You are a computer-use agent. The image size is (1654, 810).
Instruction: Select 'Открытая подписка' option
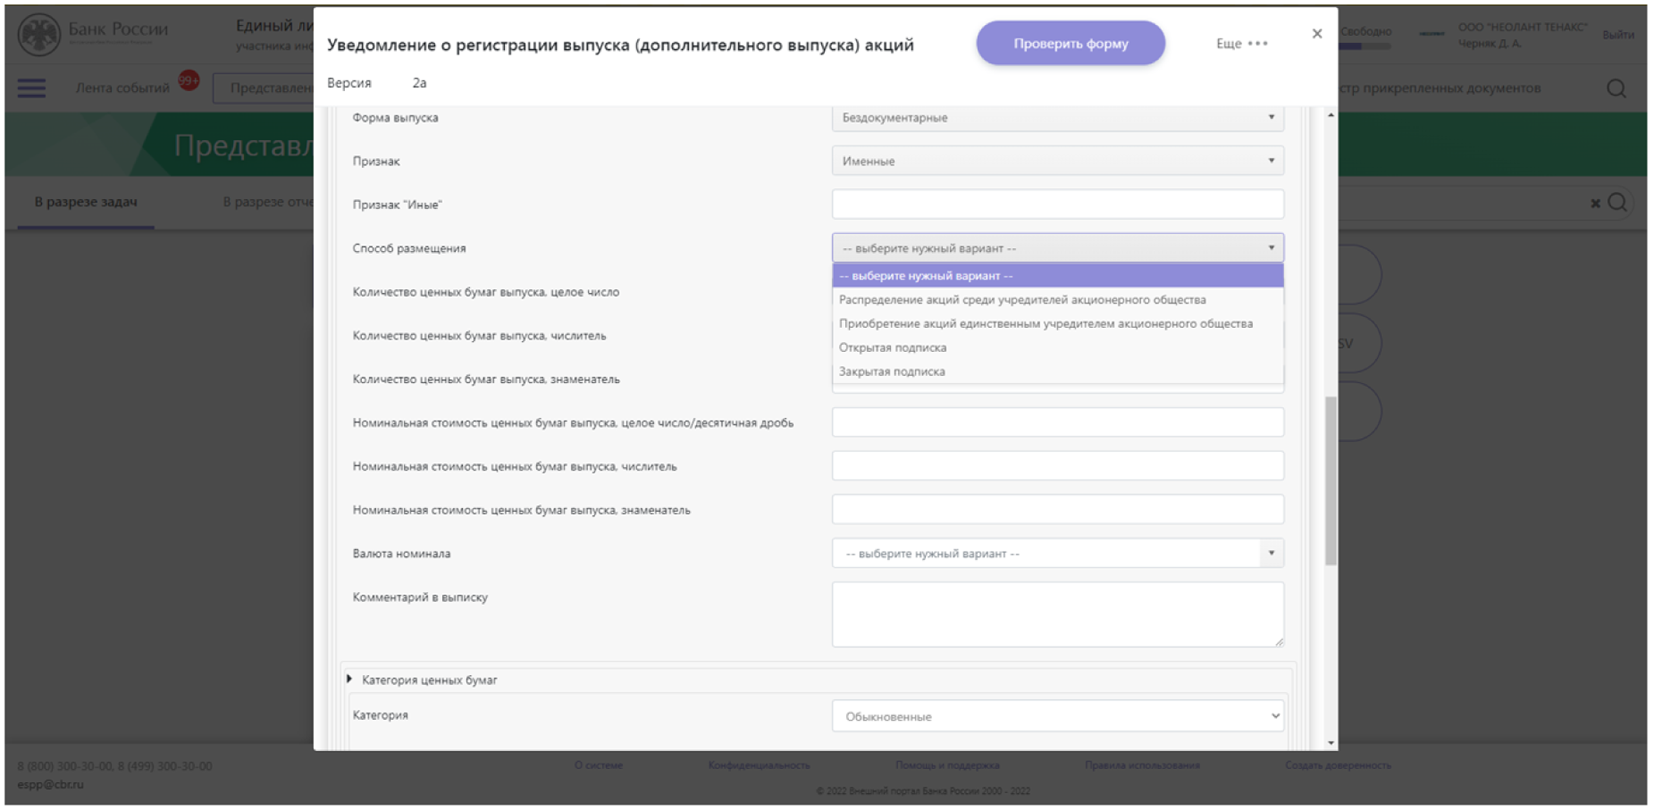pos(892,348)
